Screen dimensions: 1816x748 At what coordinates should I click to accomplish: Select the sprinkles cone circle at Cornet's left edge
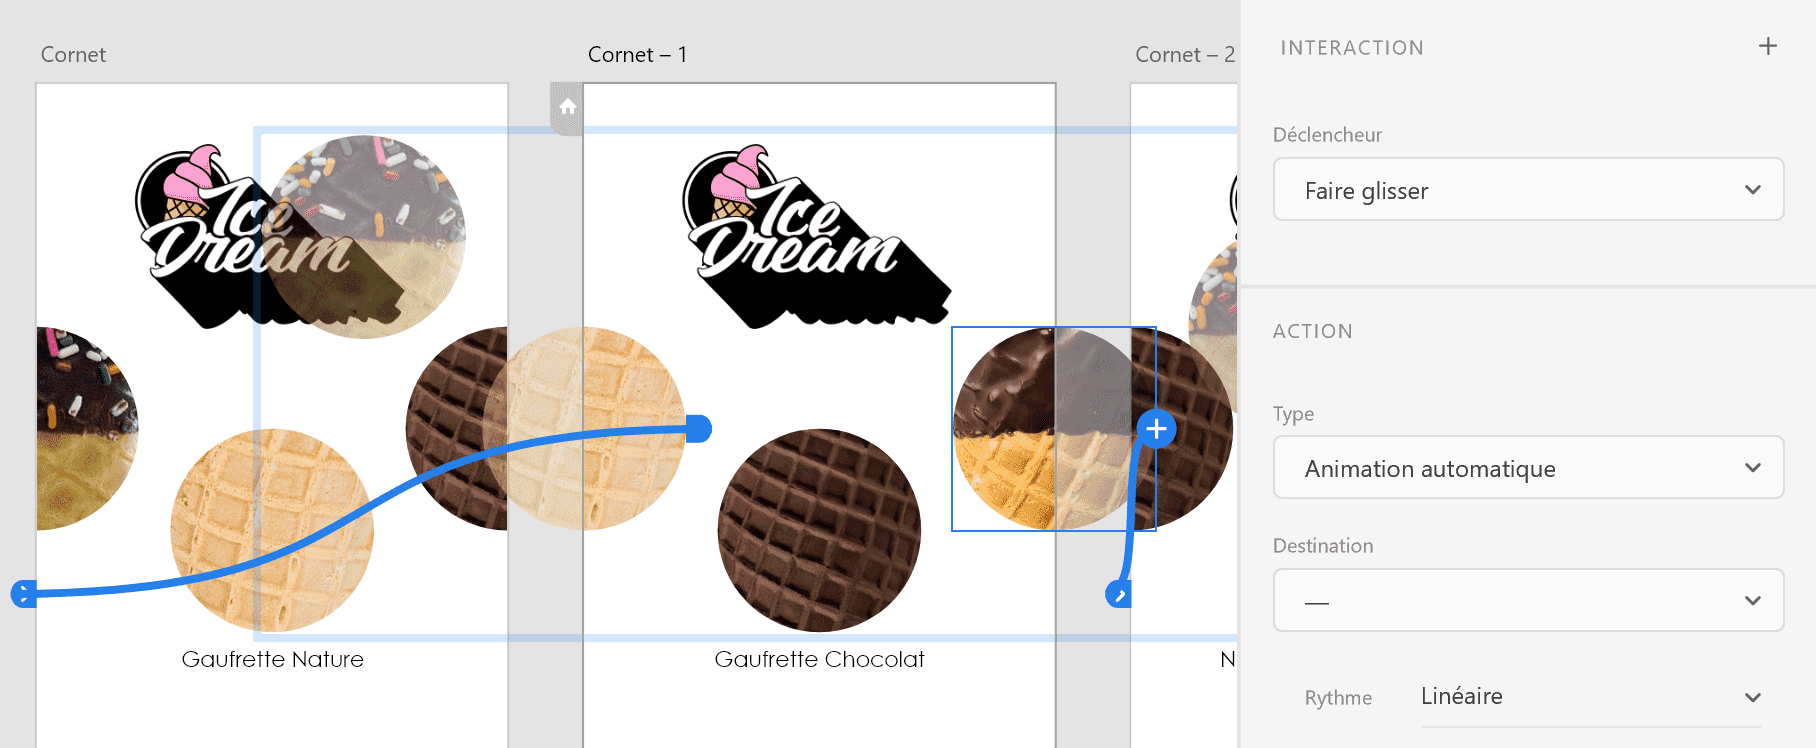tap(87, 429)
